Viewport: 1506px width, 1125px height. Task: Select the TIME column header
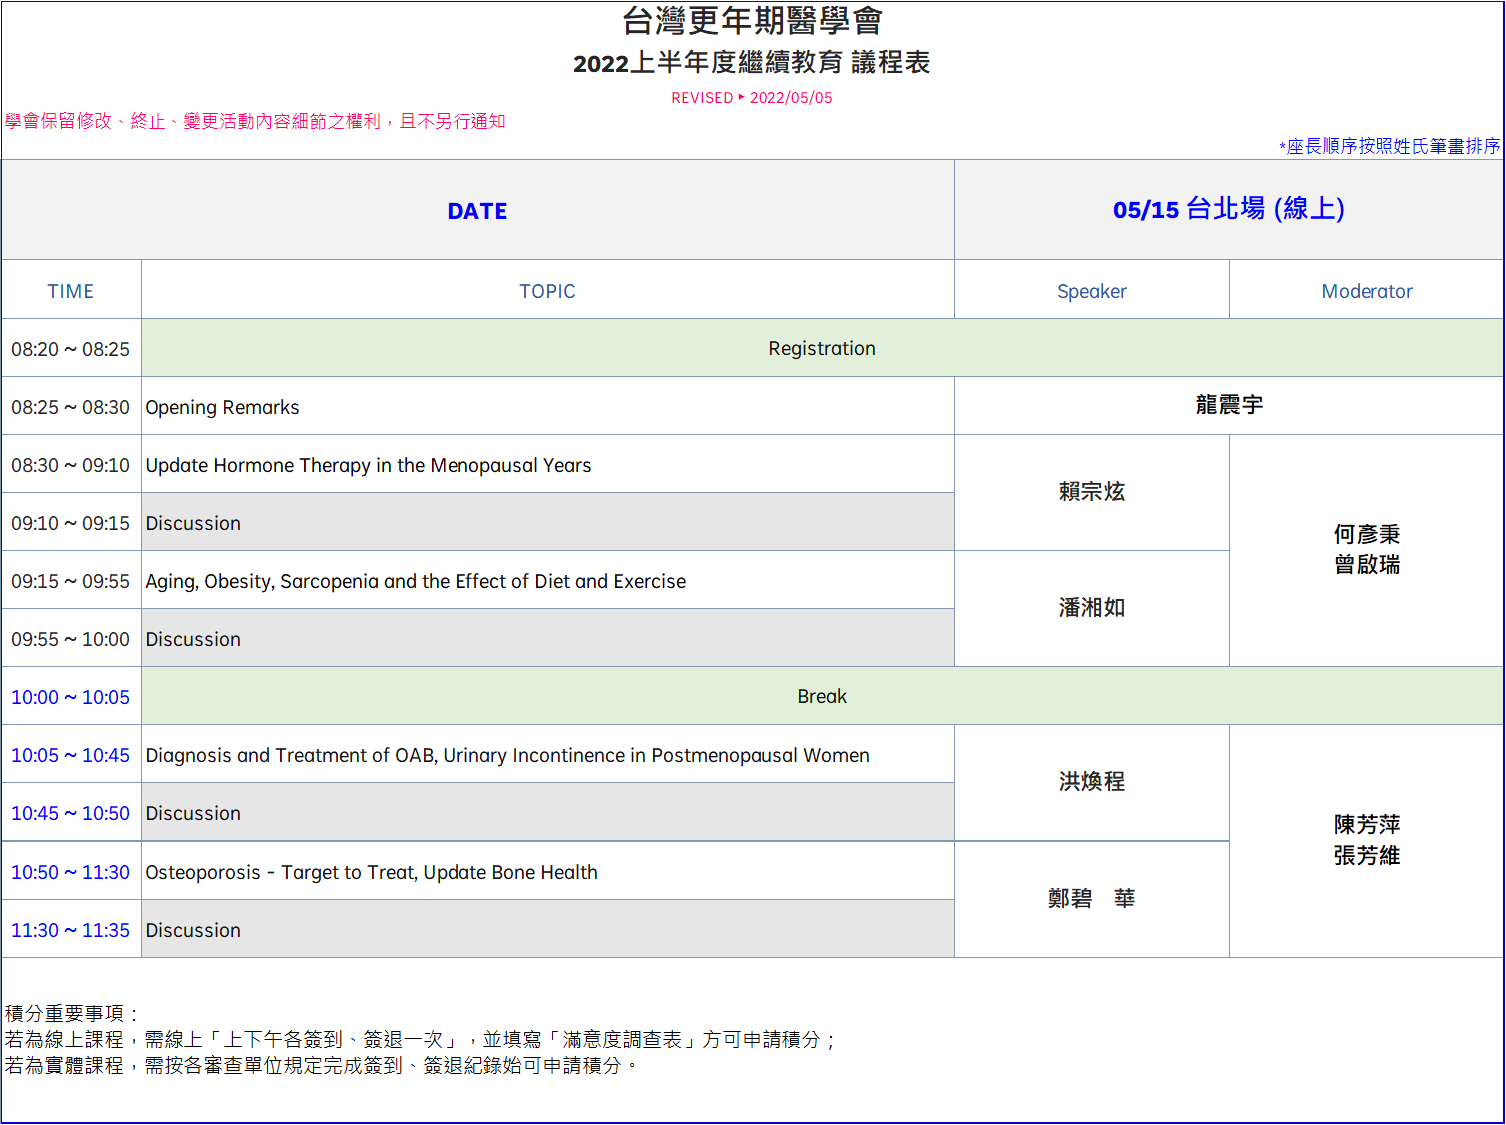(x=70, y=291)
